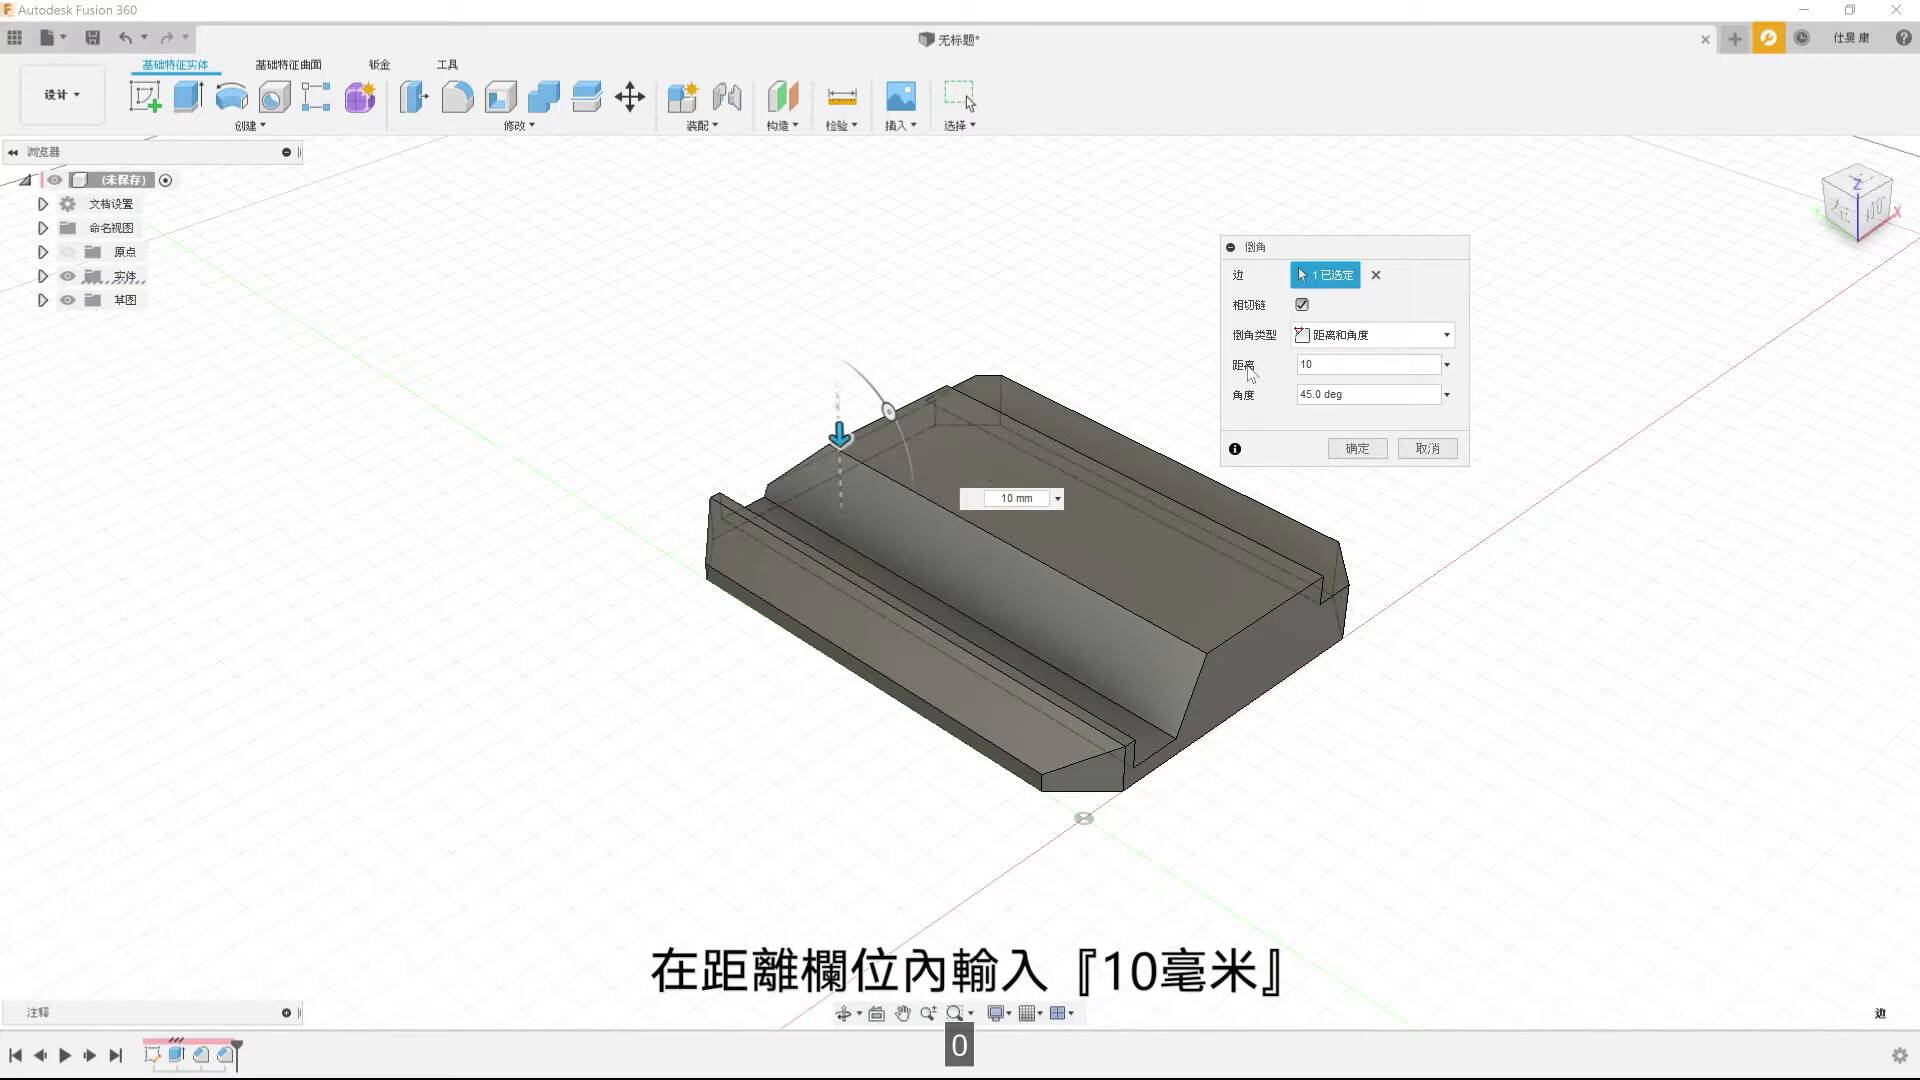Click the angle 45.0 deg field
Screen dimensions: 1920x1080
tap(1368, 395)
